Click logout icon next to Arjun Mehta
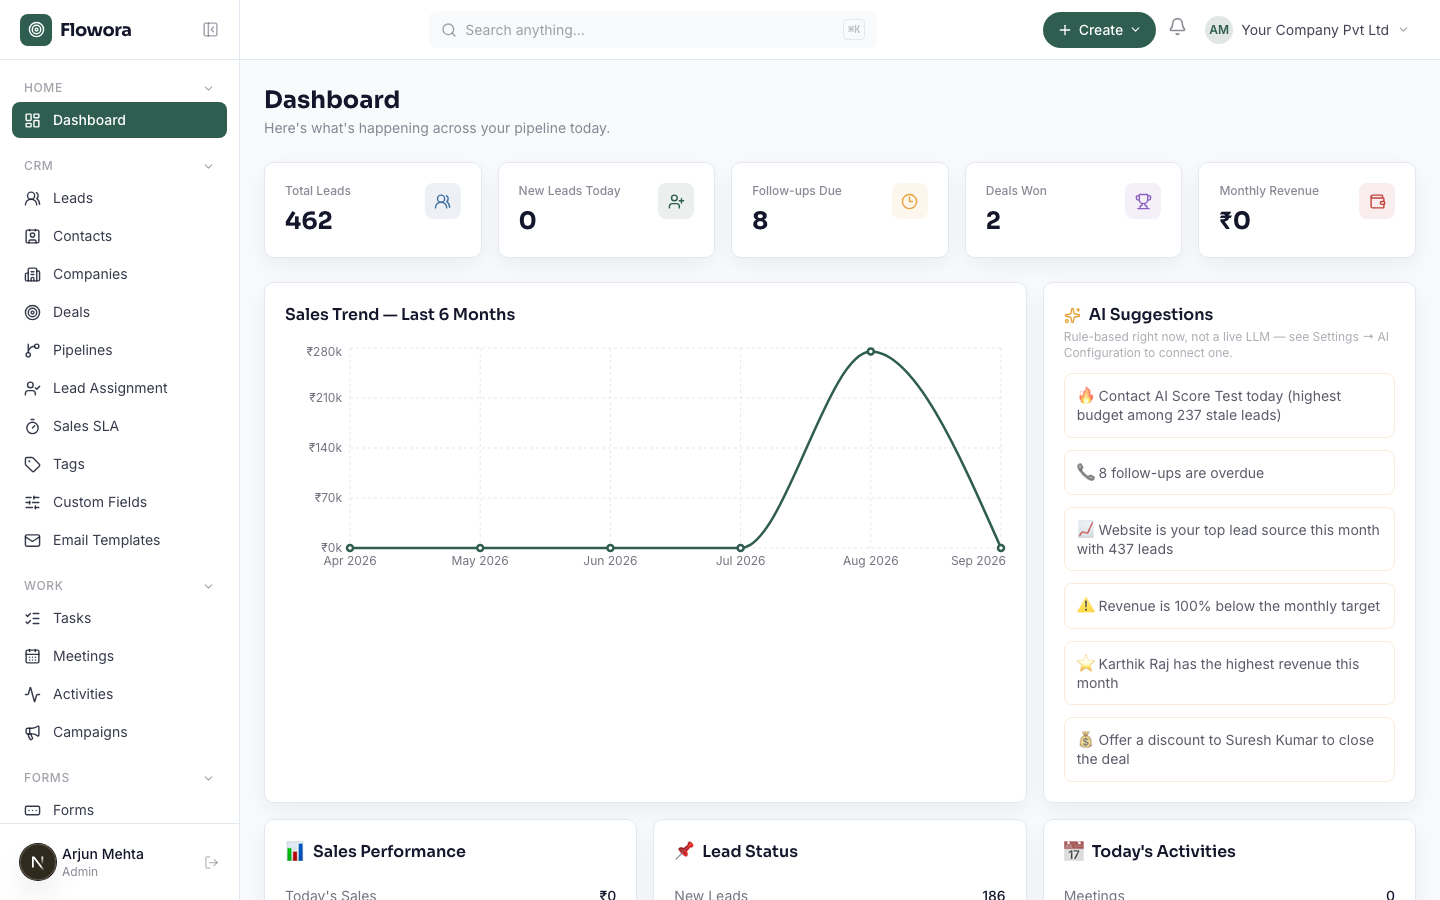This screenshot has width=1440, height=900. [x=211, y=862]
